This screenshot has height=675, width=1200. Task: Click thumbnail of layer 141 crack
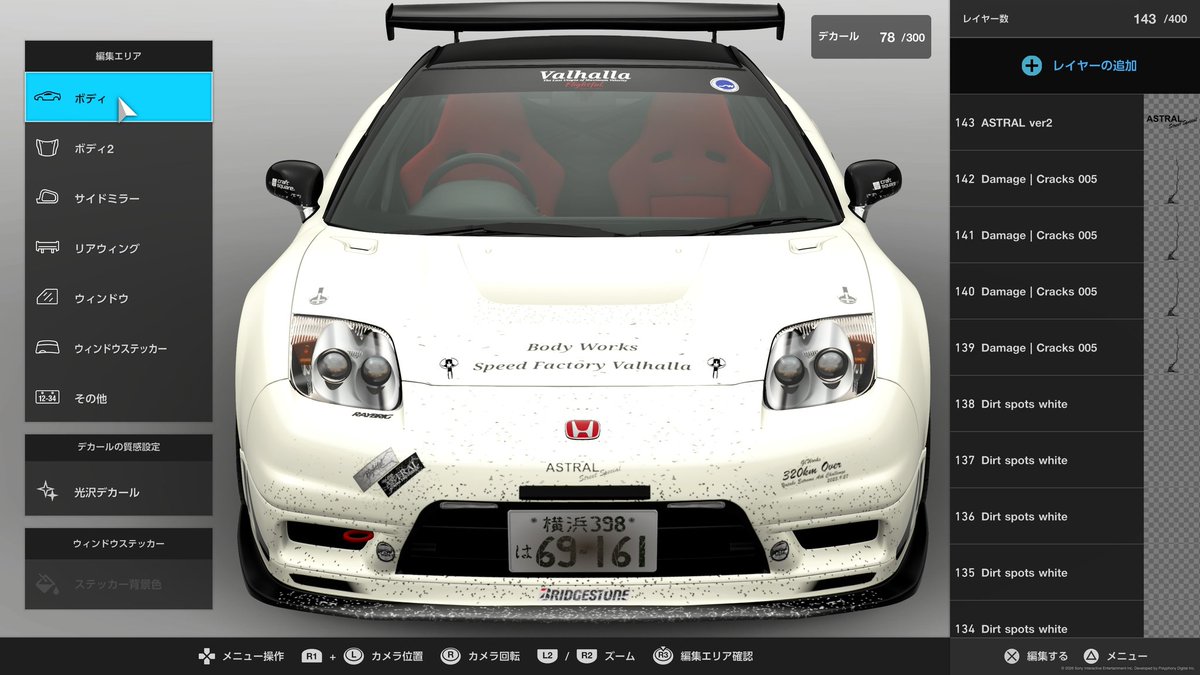pos(1171,235)
